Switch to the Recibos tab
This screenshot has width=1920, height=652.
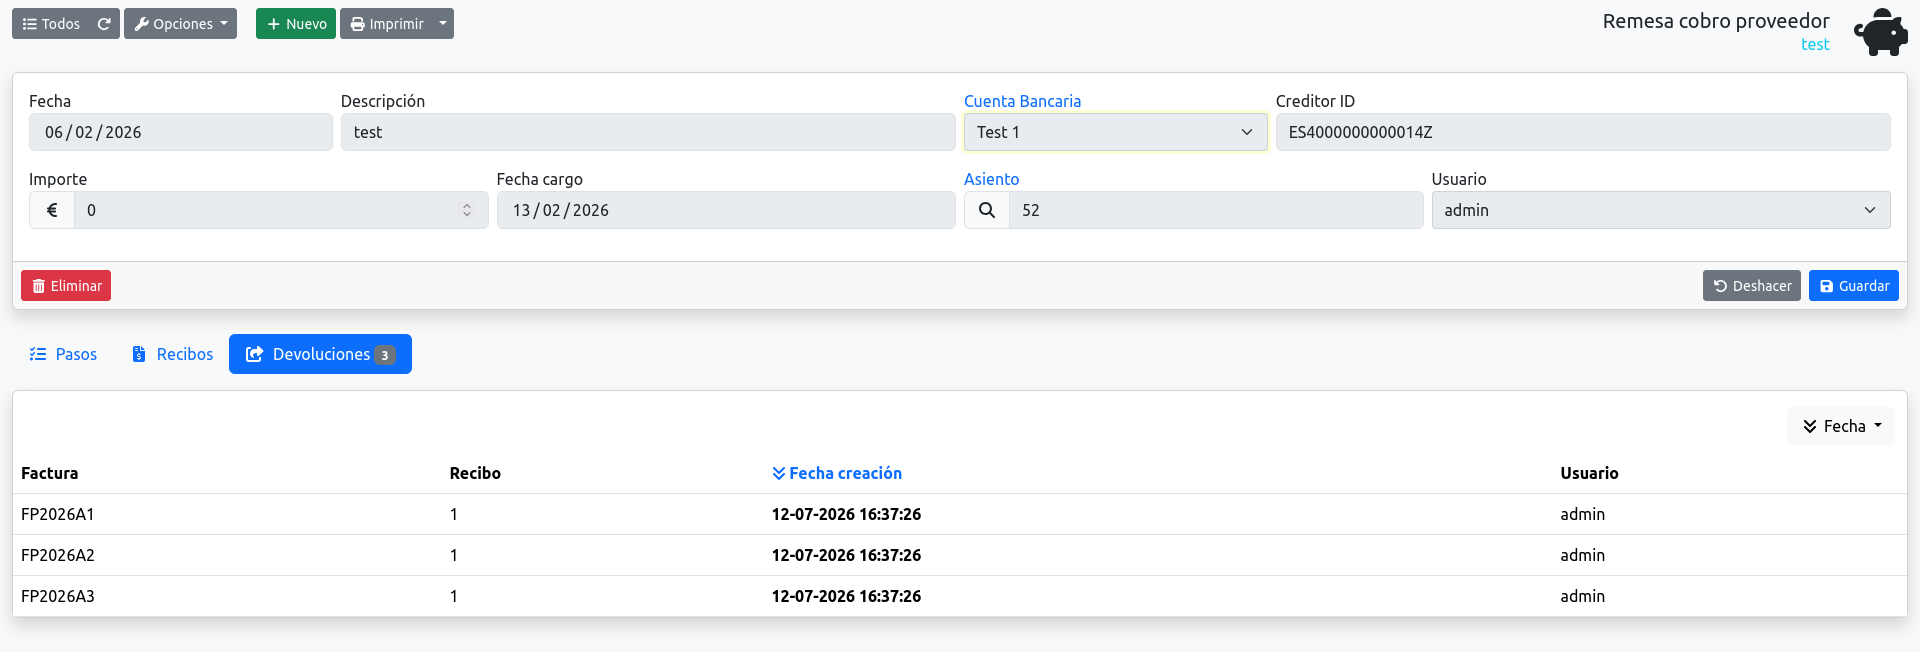[x=172, y=354]
